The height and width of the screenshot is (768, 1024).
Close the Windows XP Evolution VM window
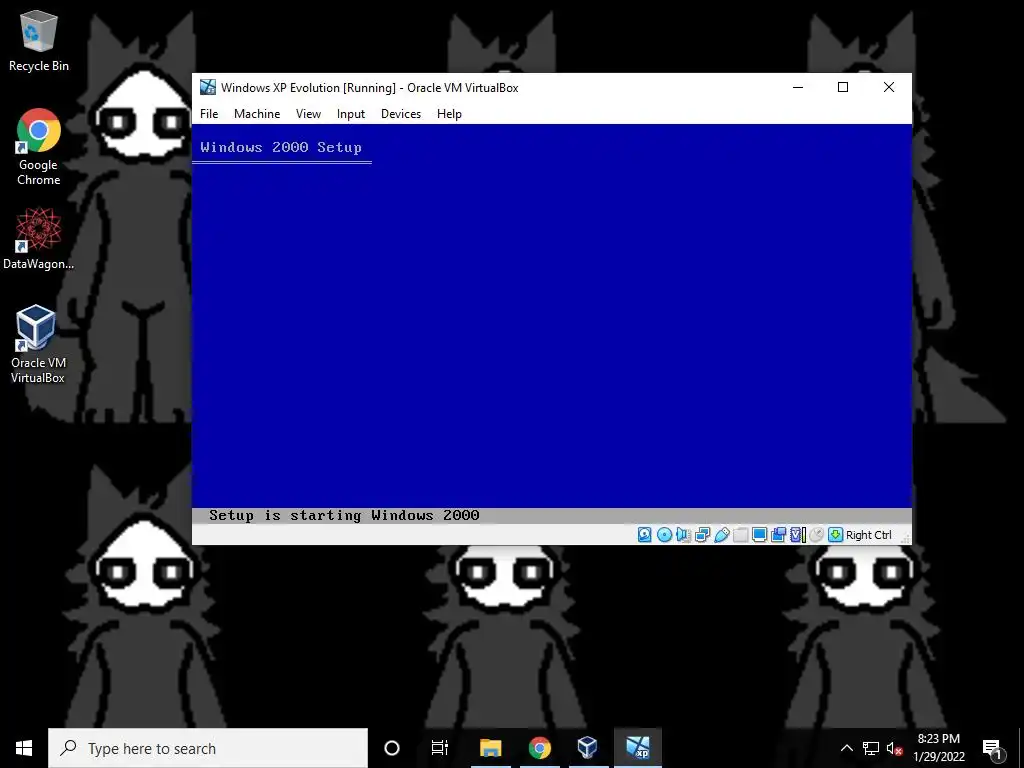click(889, 87)
